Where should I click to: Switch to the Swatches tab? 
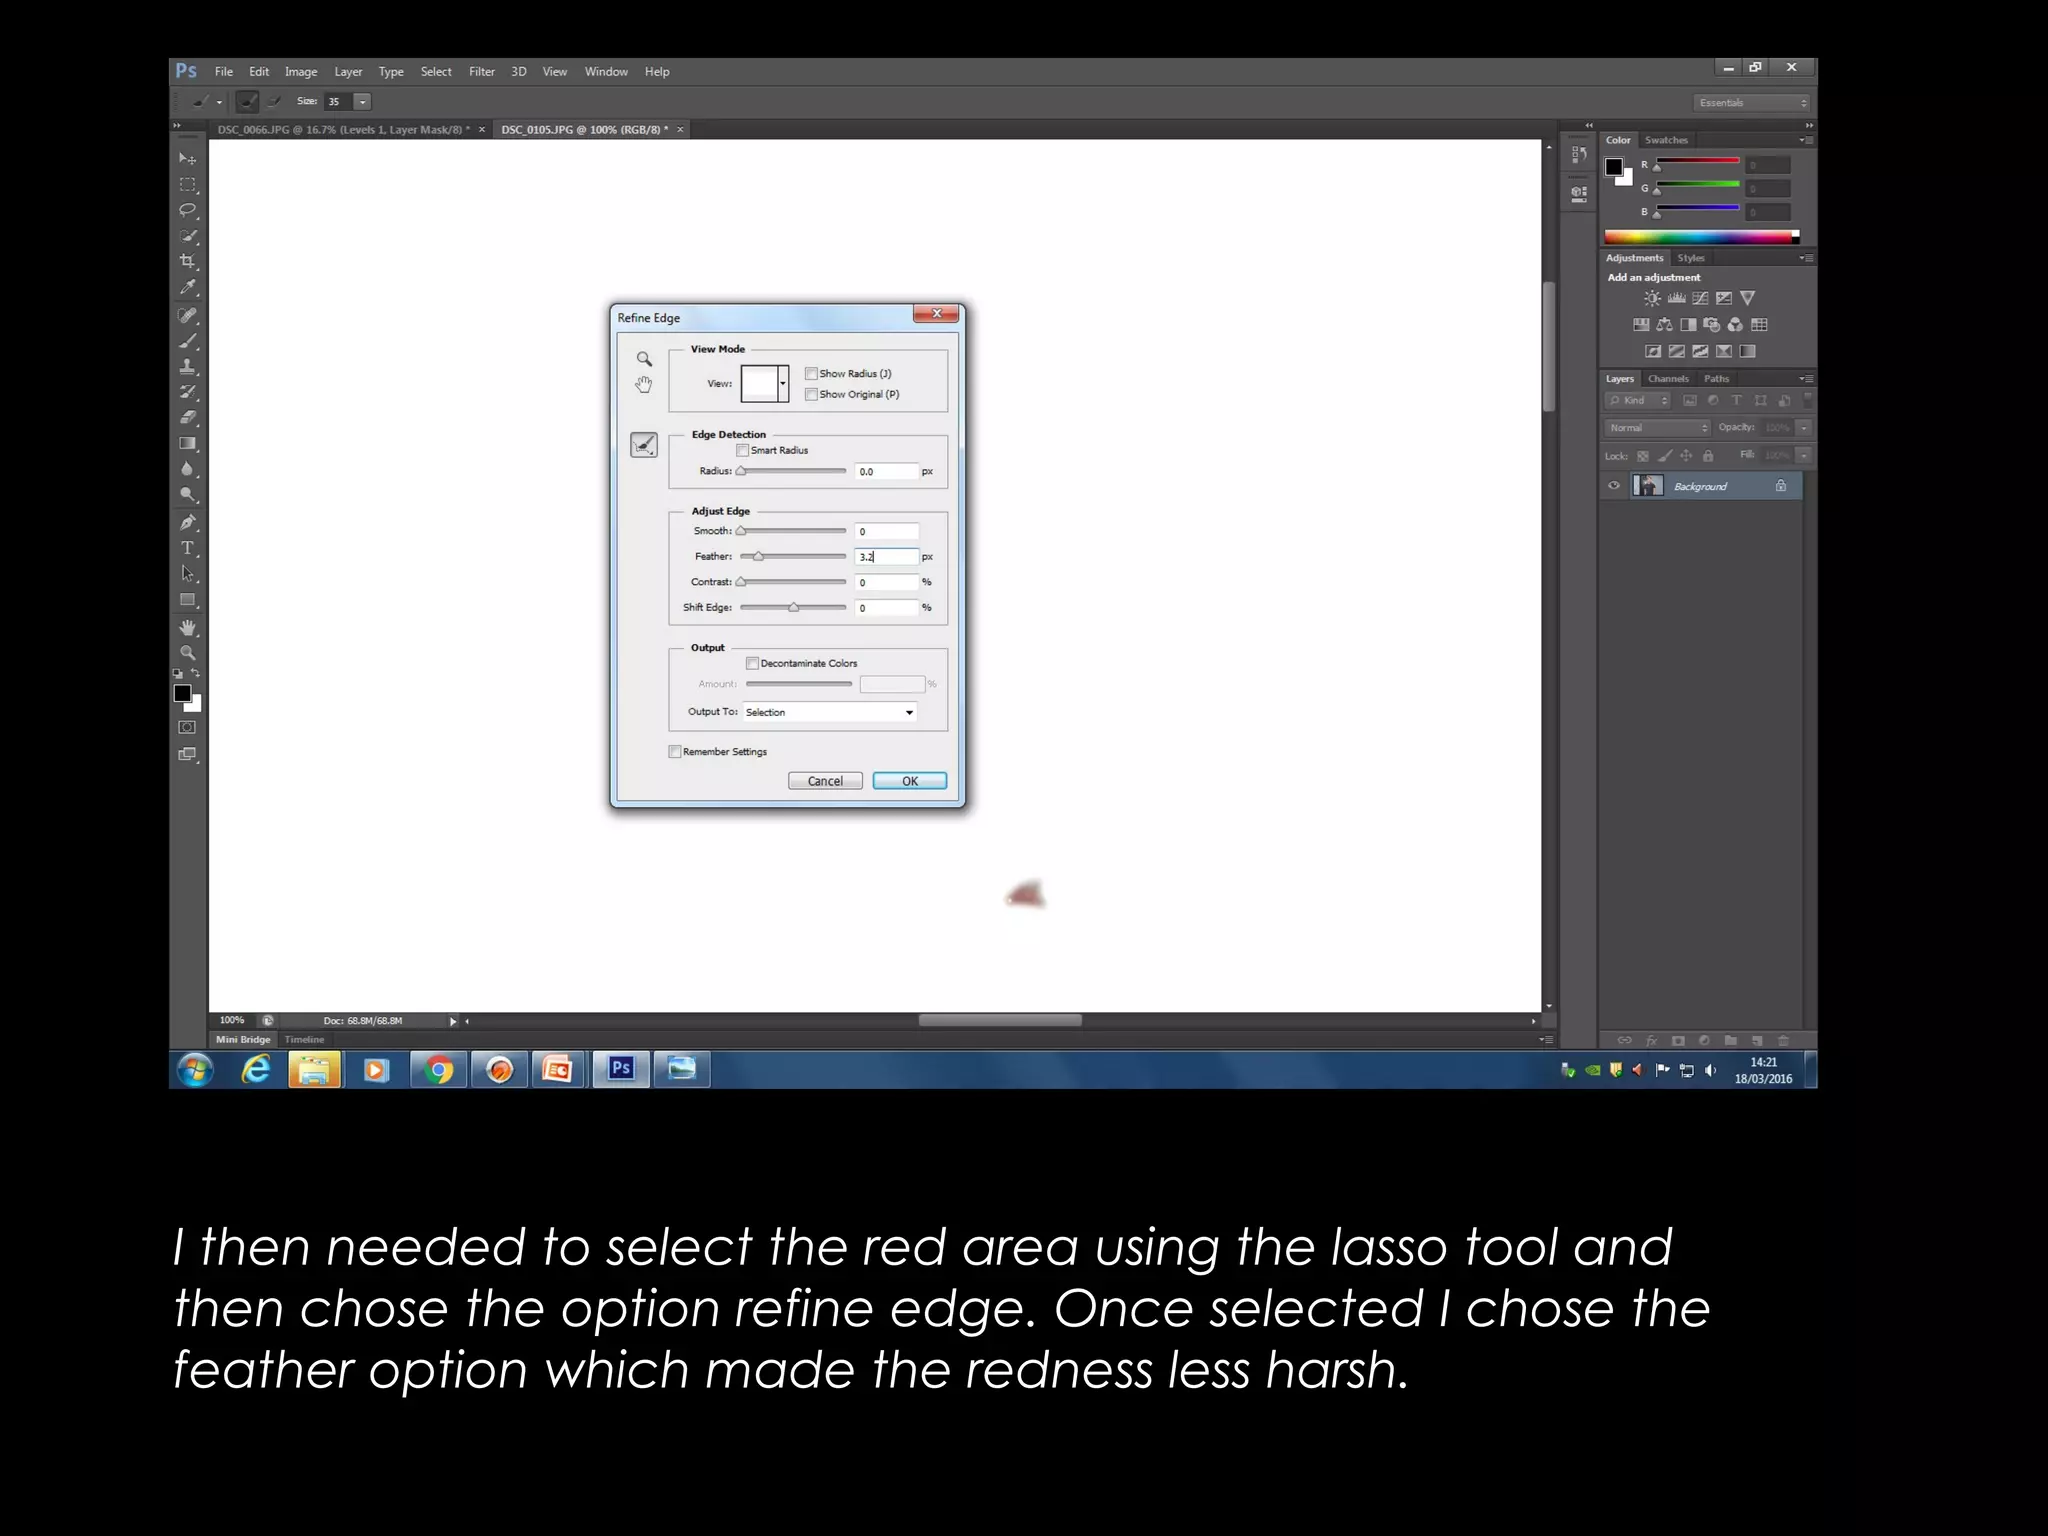coord(1666,140)
